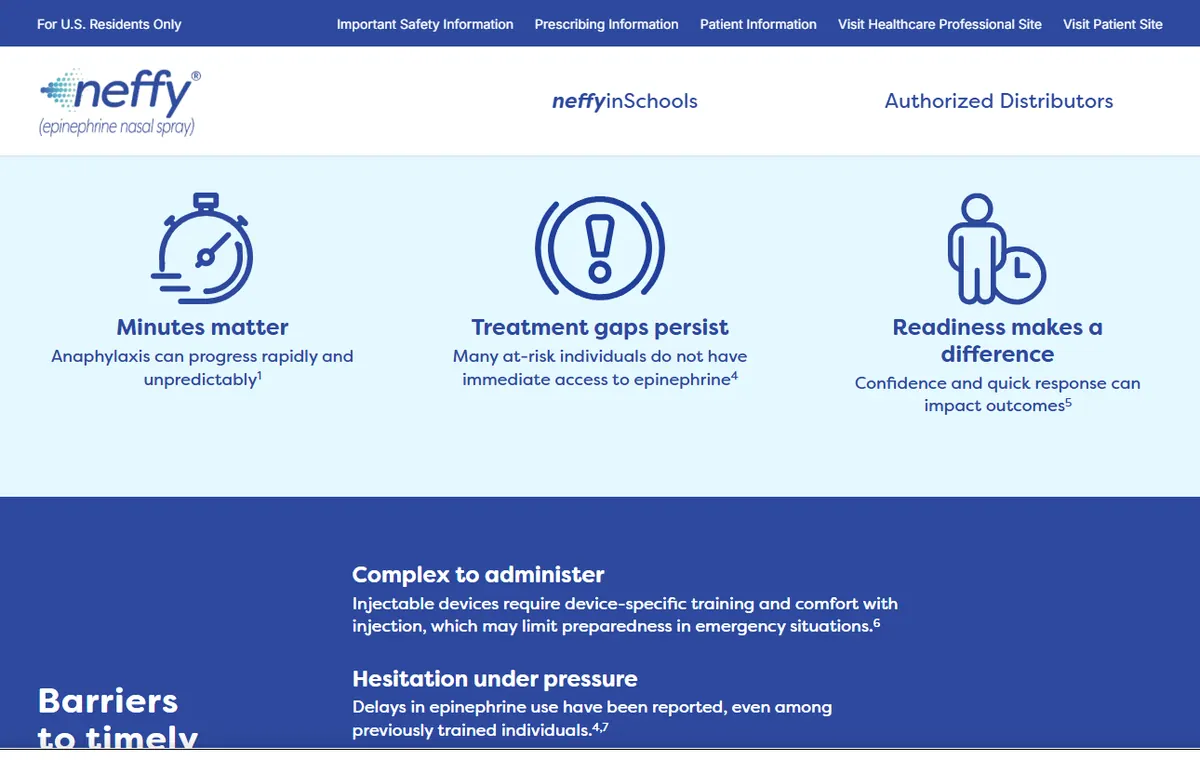Viewport: 1200px width, 760px height.
Task: Click the "Treatment gaps persist" heading
Action: [600, 327]
